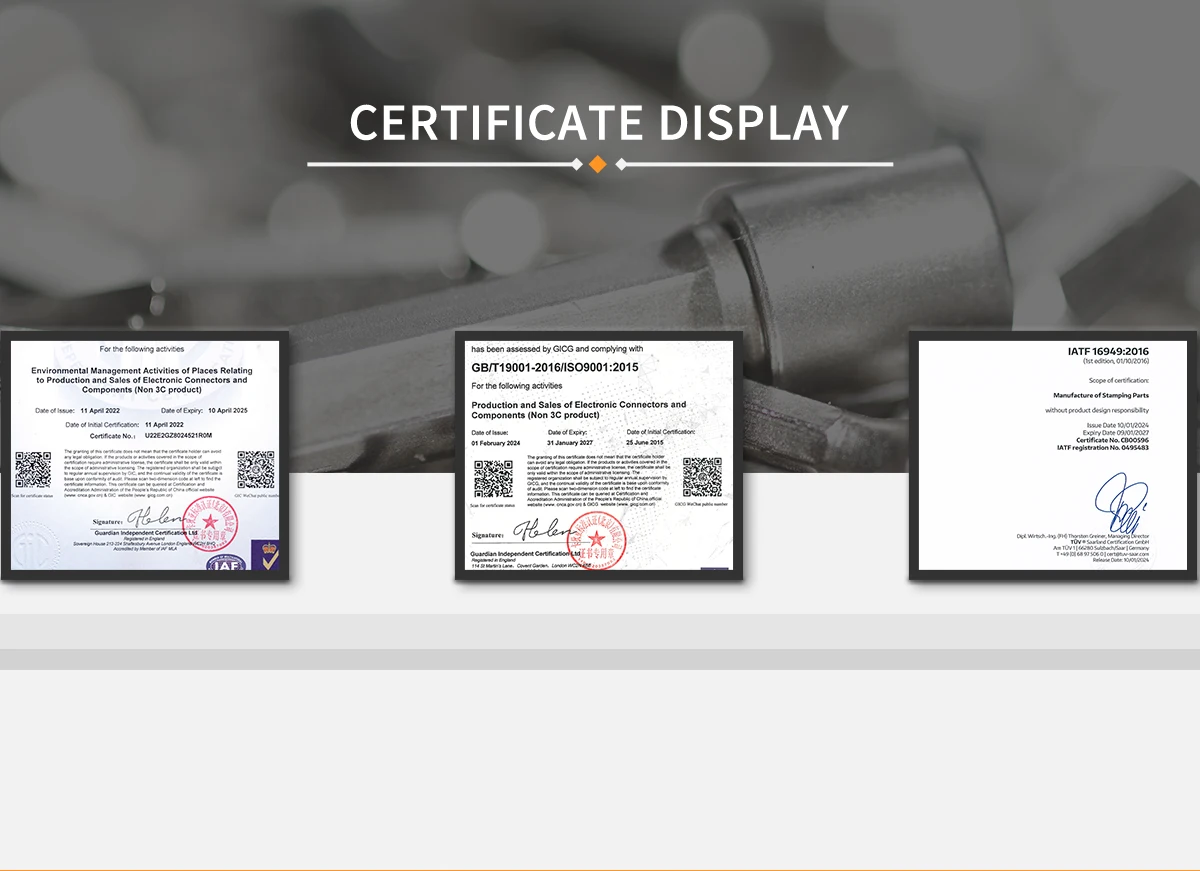The image size is (1200, 871).
Task: Open the IATF 16949:2016 certificate image
Action: (1053, 456)
